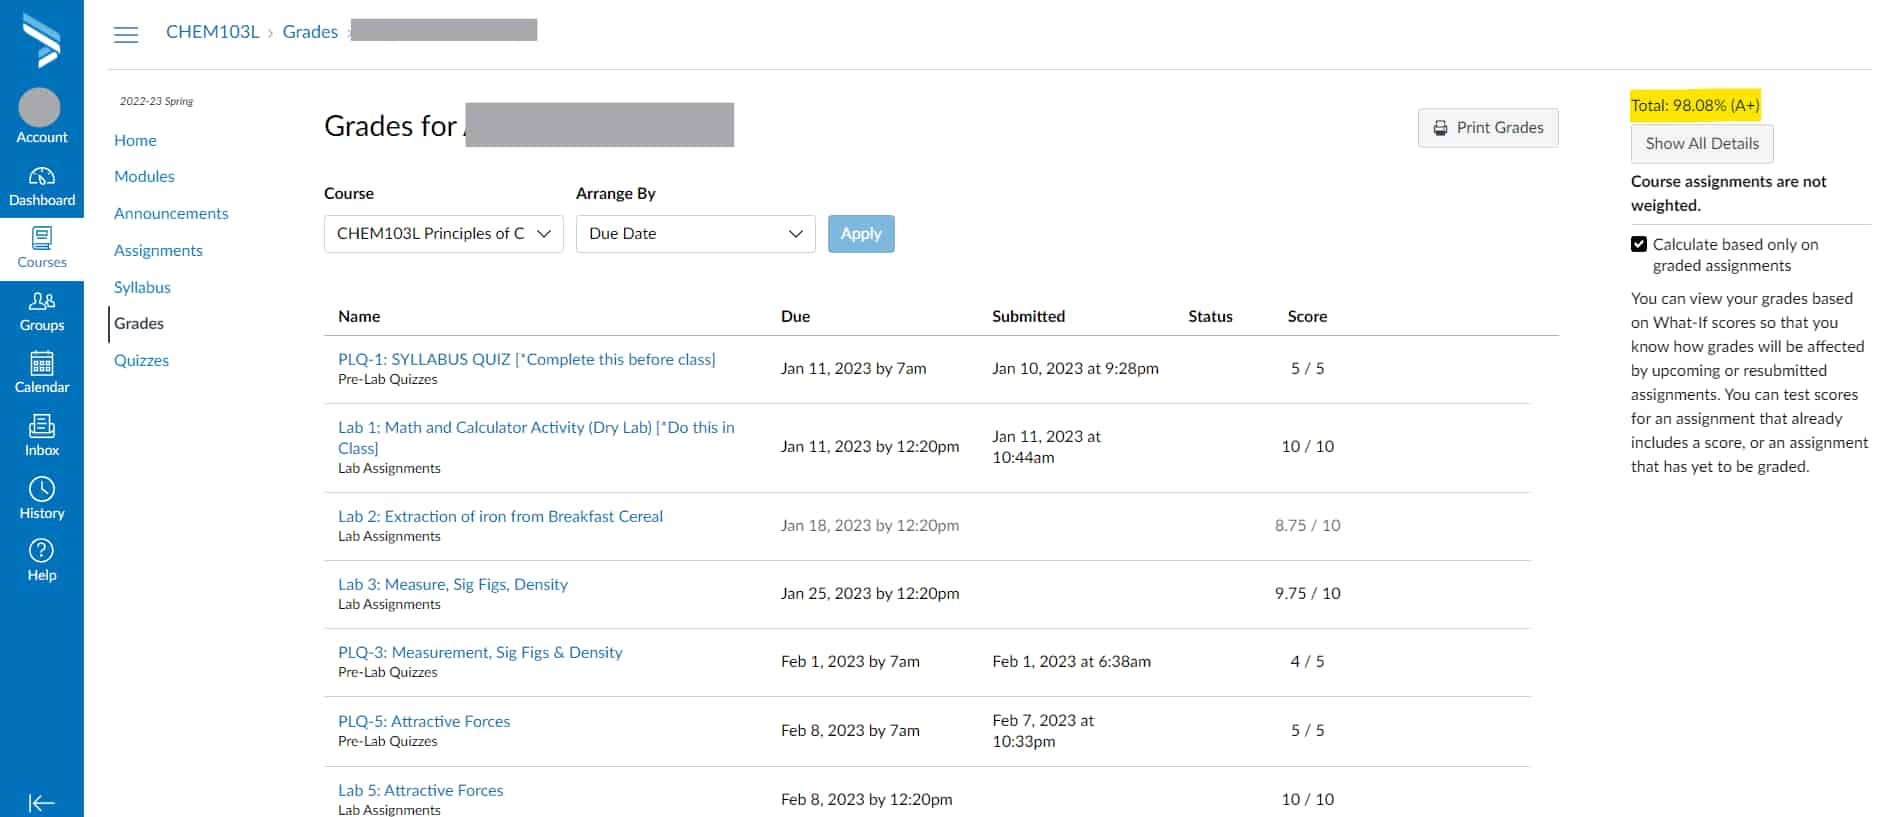Screen dimensions: 1893x817
Task: Click the Apply button
Action: pos(861,234)
